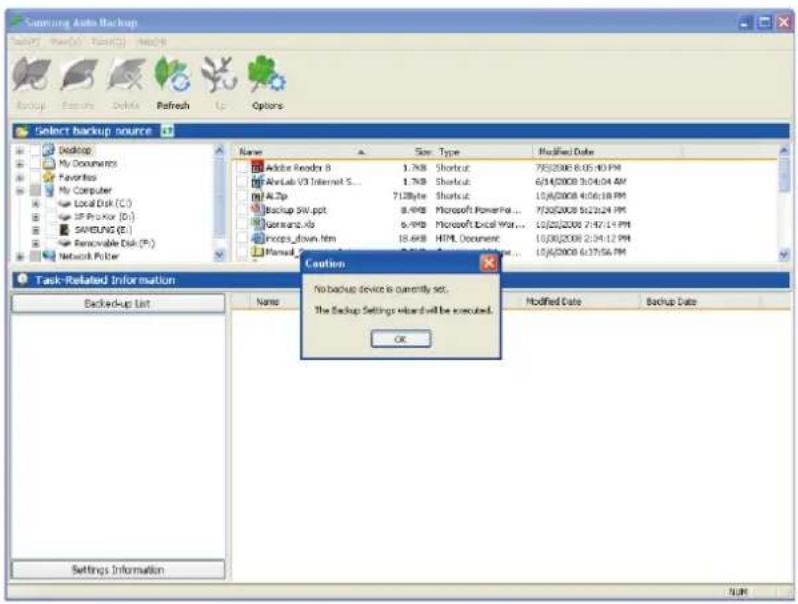Click the Removable Disk (F:) drive icon
This screenshot has height=604, width=798.
click(x=64, y=243)
